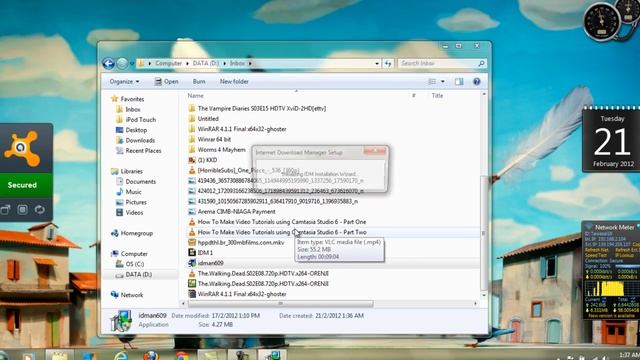Select Network in the navigation pane
Screen dimensions: 640x360
(131, 295)
